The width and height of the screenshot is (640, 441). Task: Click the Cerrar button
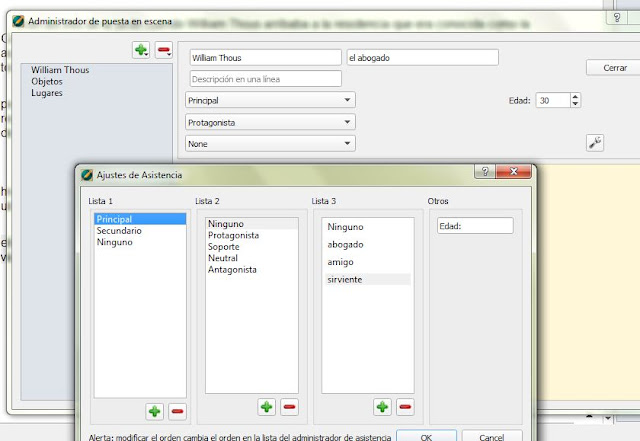click(614, 68)
